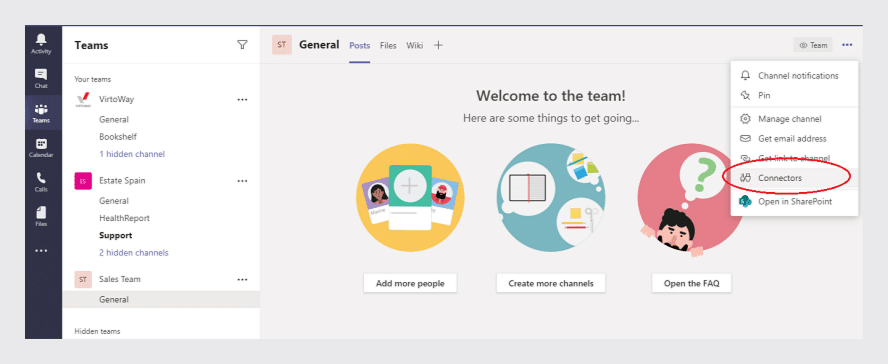
Task: Click the ST avatar in channel header
Action: [x=281, y=45]
